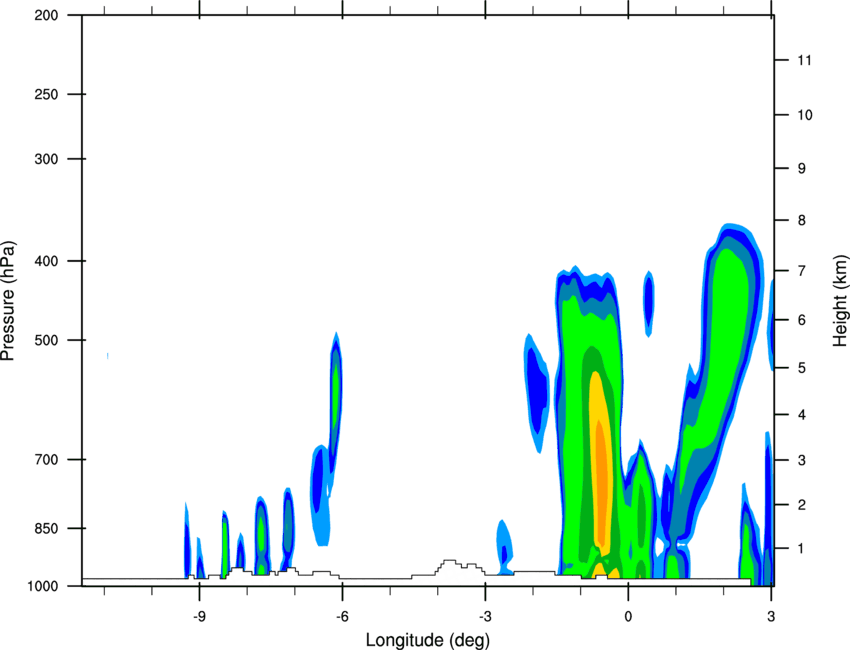Click longitude tick label '-9'
Screen dimensions: 850x650
pyautogui.click(x=199, y=616)
